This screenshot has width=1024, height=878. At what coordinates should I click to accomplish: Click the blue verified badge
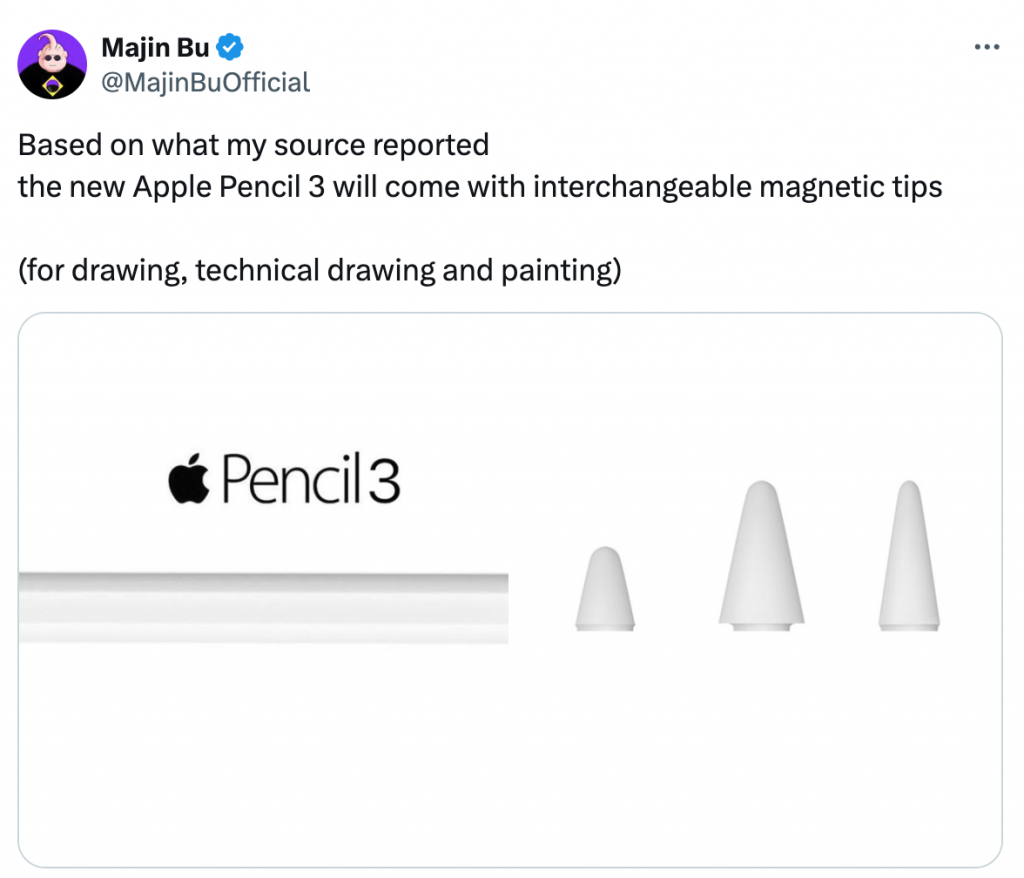click(231, 47)
